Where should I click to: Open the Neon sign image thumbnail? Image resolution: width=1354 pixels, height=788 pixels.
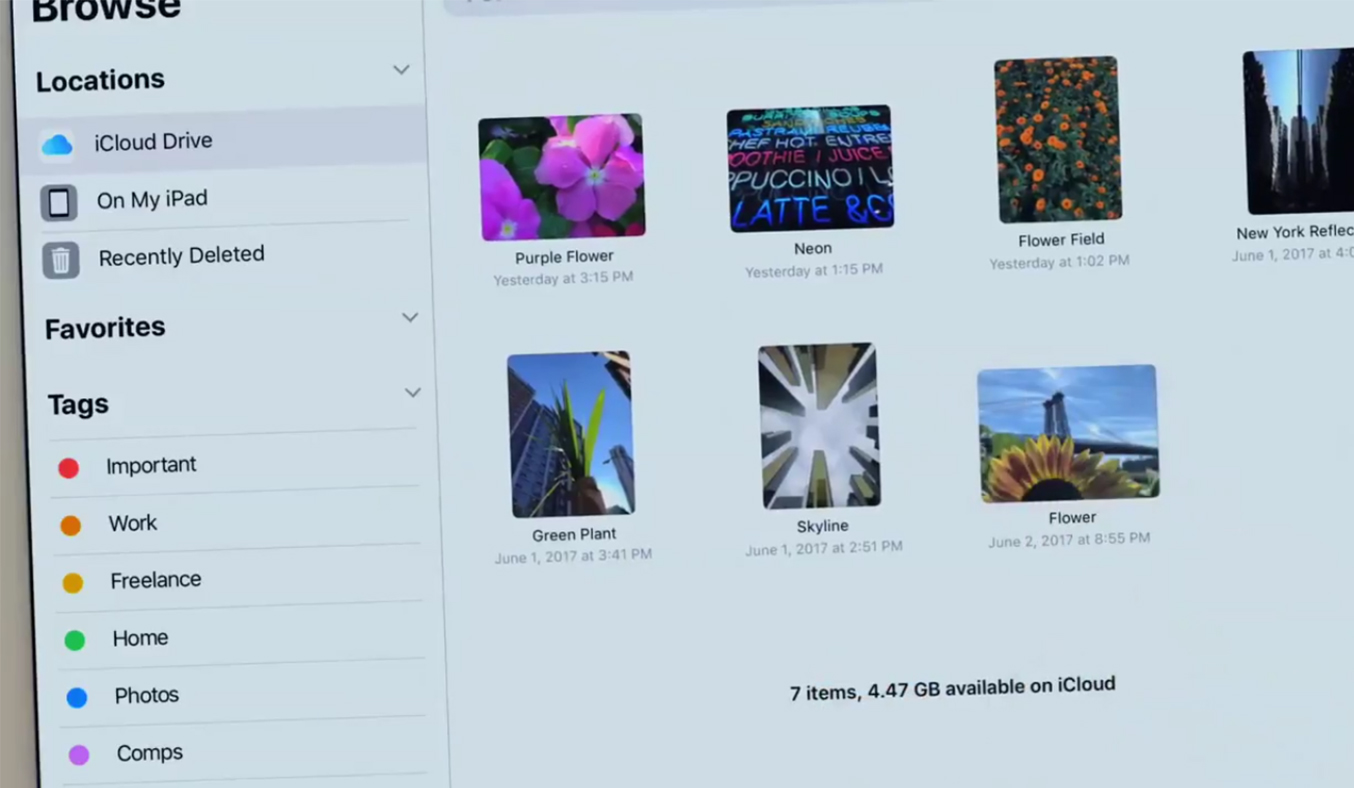click(x=810, y=169)
